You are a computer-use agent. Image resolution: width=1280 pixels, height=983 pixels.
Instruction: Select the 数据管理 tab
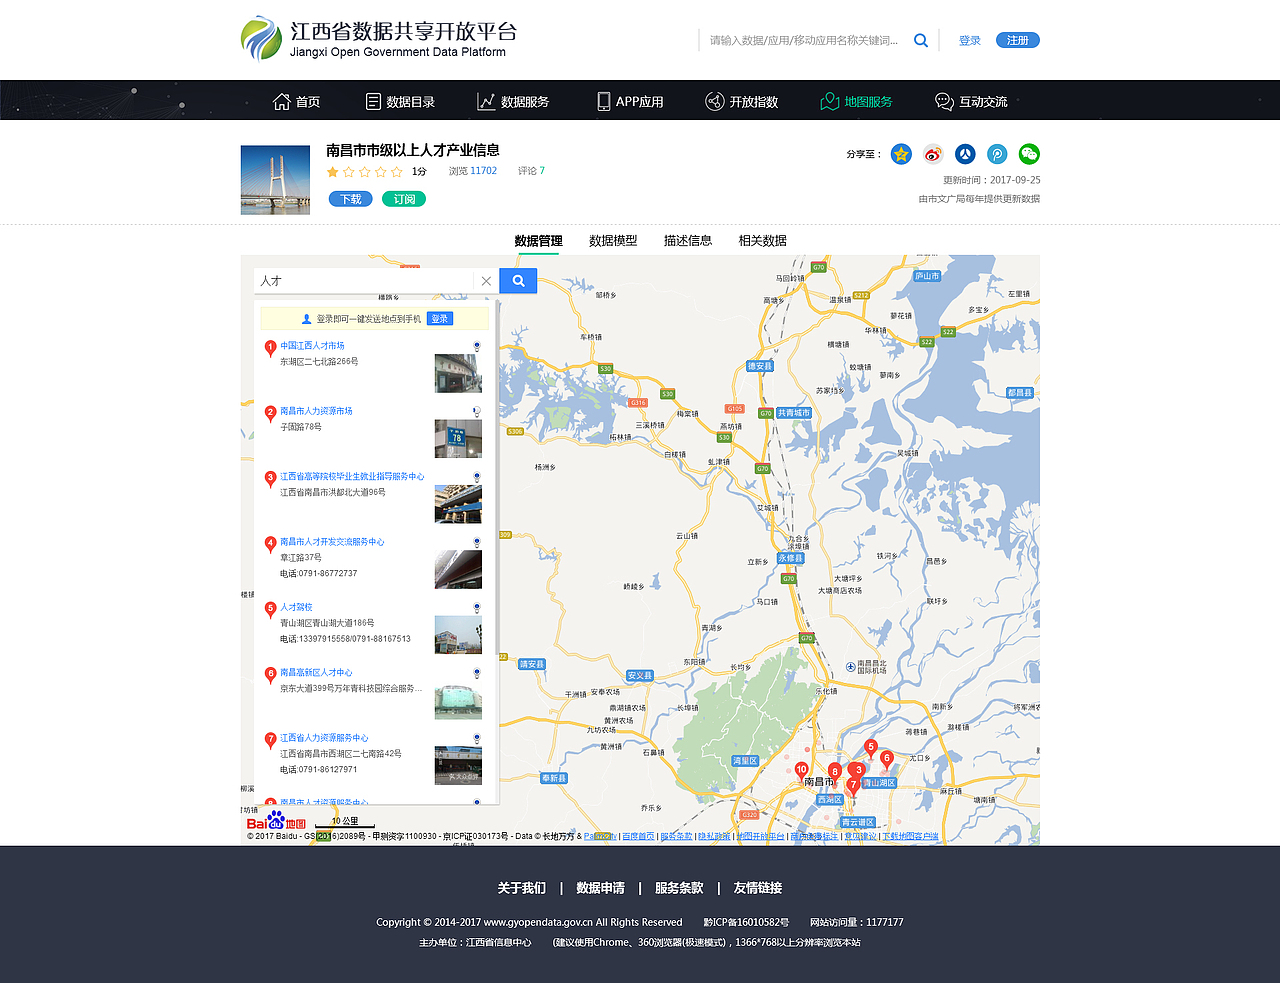click(538, 241)
